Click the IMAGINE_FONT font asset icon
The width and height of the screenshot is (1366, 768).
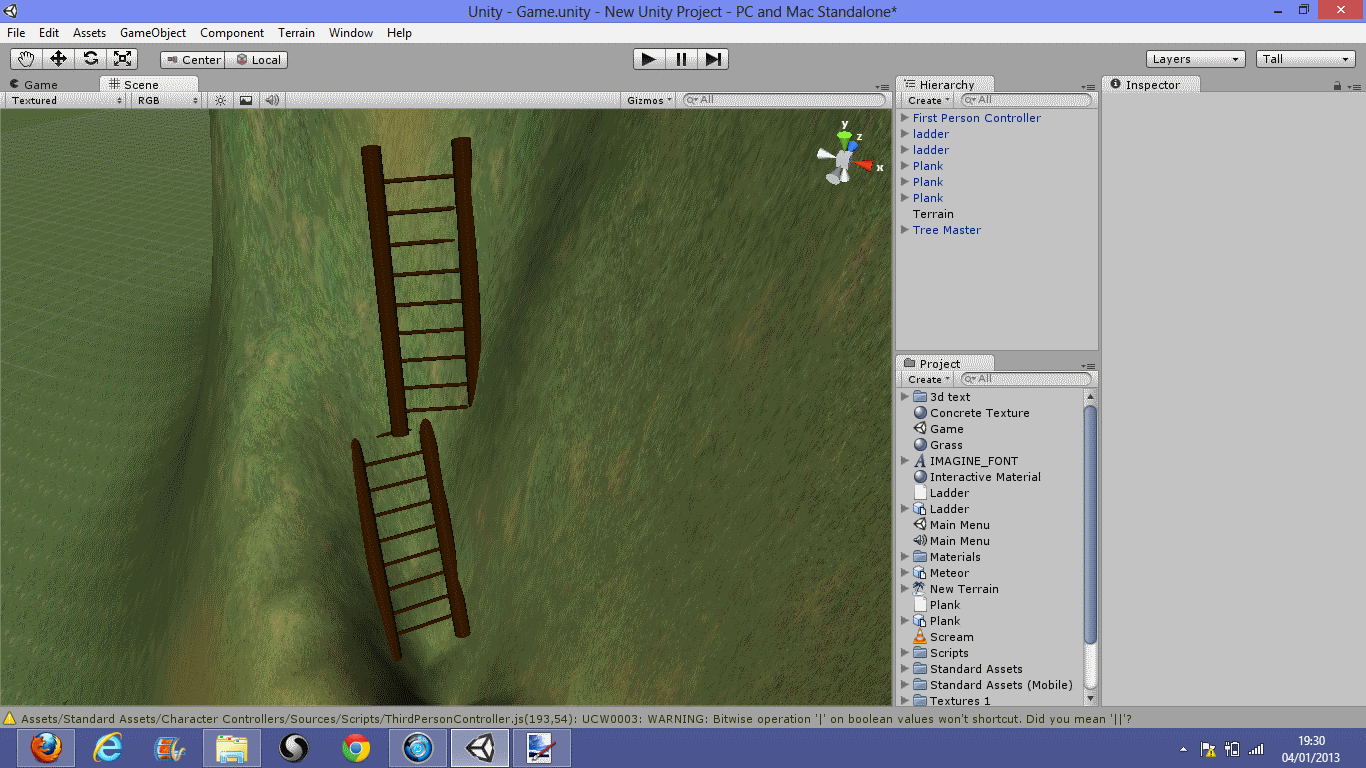tap(920, 461)
